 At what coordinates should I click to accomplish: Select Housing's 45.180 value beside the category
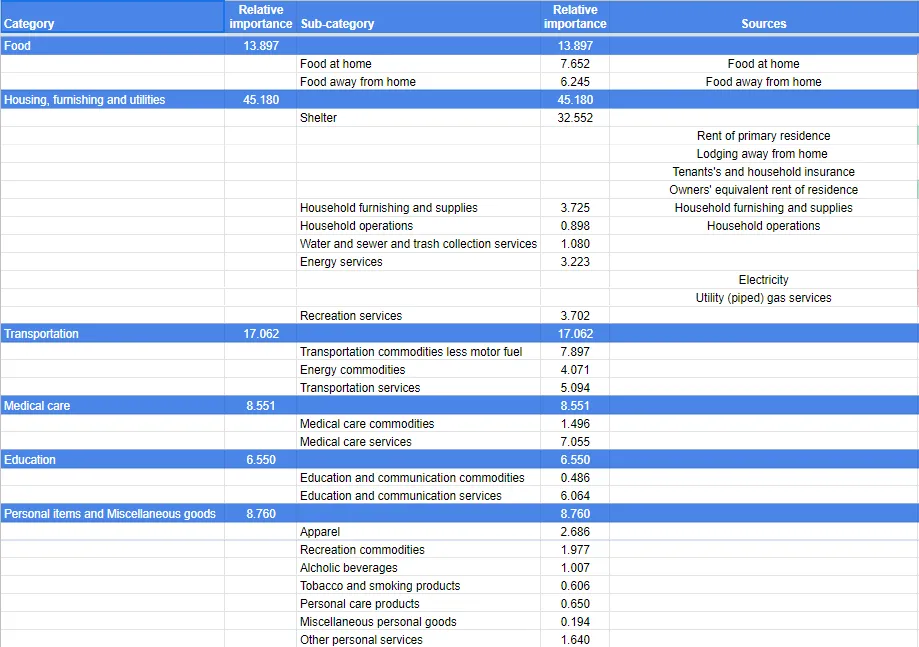click(261, 100)
